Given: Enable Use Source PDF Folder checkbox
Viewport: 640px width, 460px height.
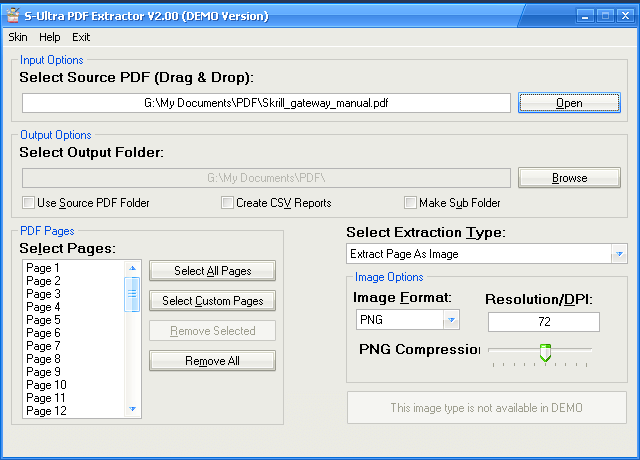Looking at the screenshot, I should pyautogui.click(x=29, y=203).
